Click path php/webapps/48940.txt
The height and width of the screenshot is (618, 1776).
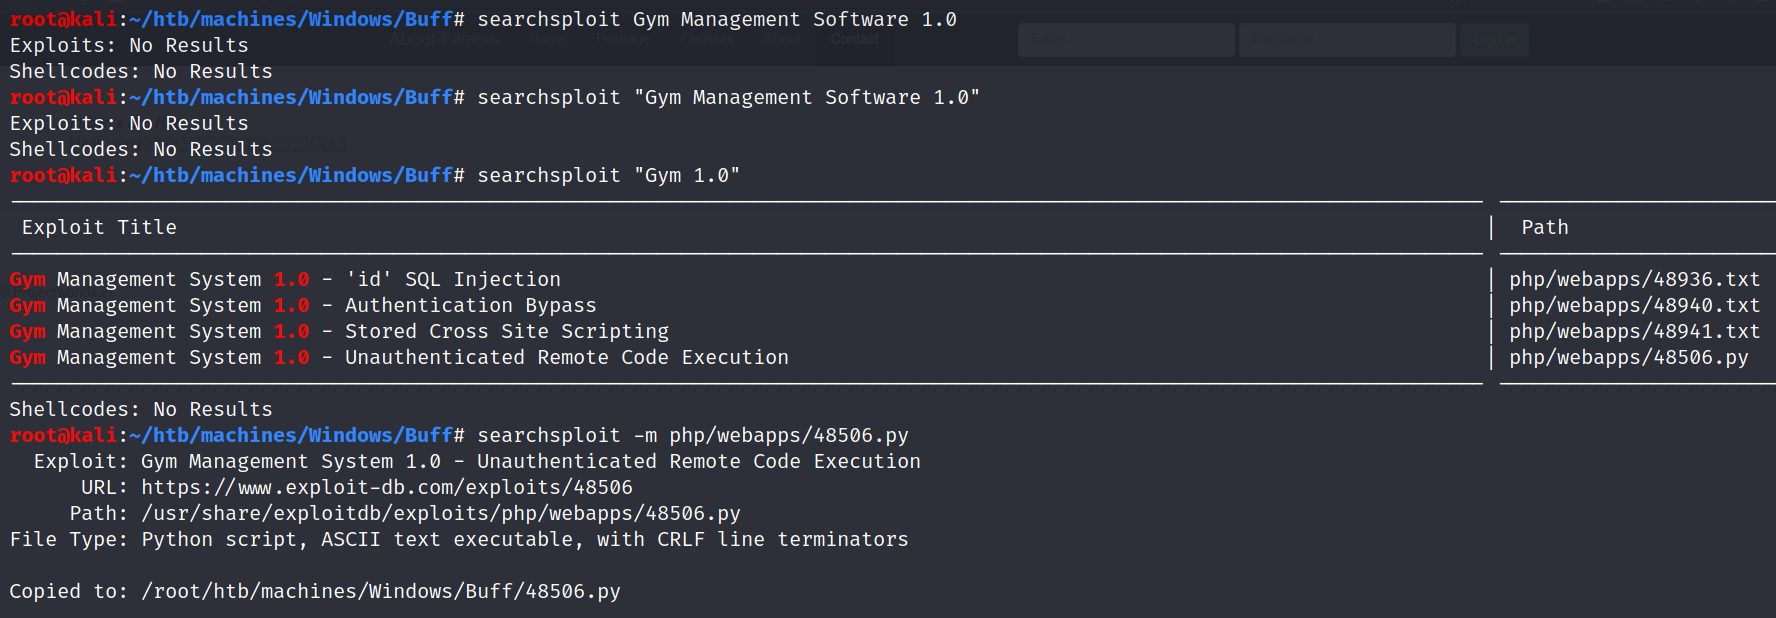click(1634, 305)
